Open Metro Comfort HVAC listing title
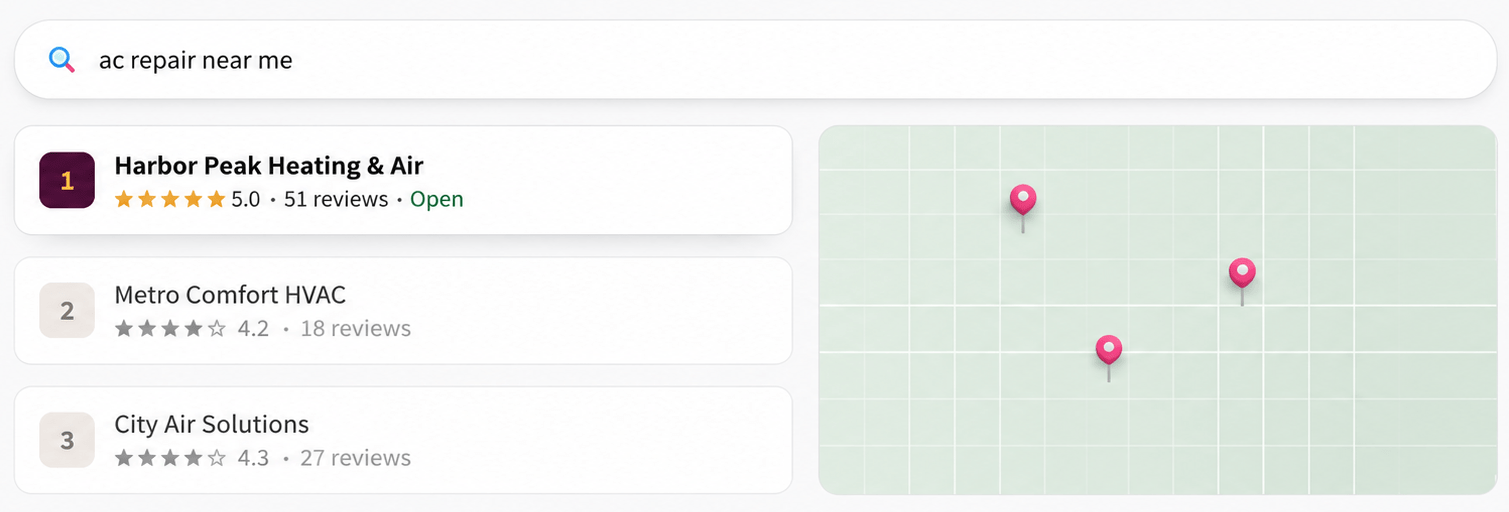This screenshot has height=512, width=1509. coord(230,295)
